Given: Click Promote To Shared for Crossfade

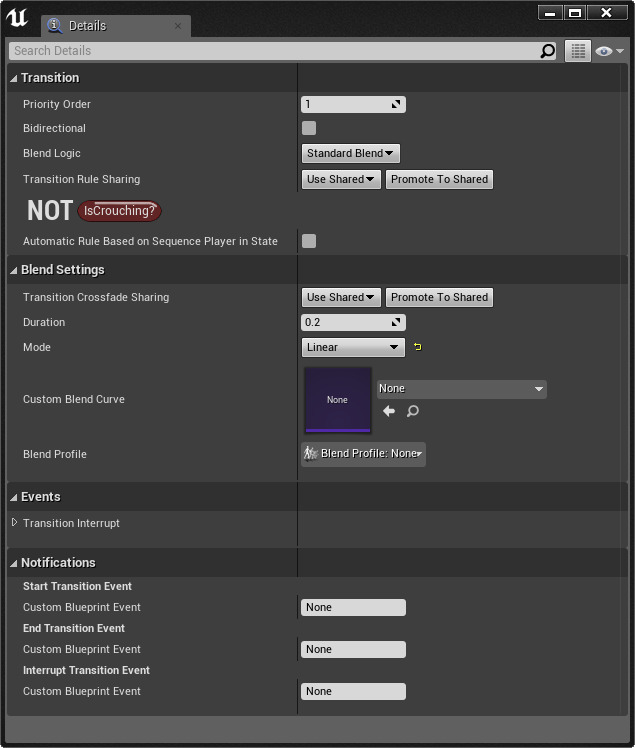Looking at the screenshot, I should coord(439,297).
